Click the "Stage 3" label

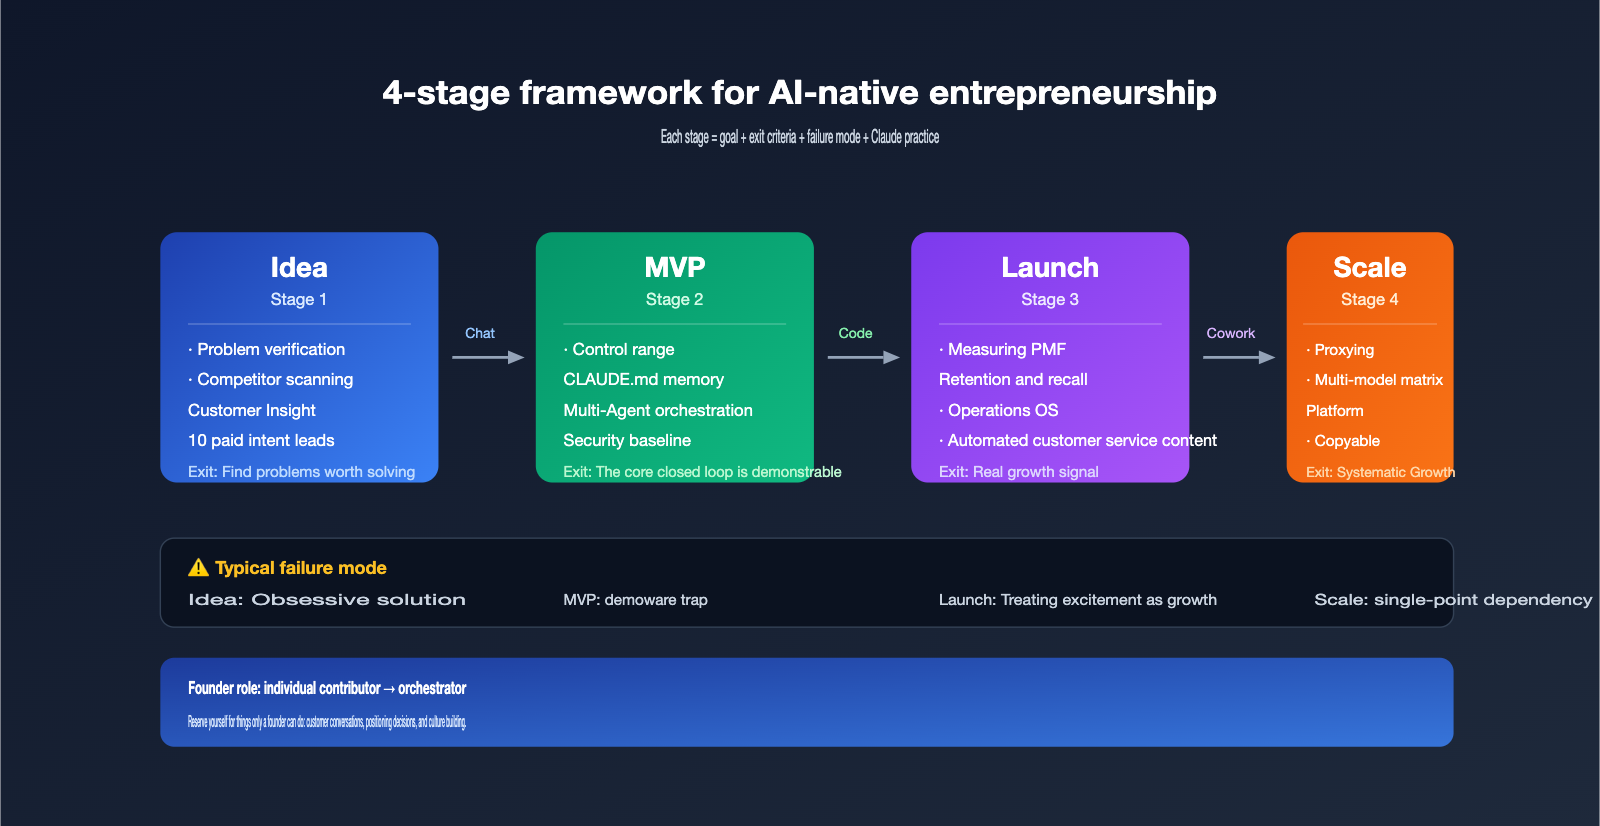pyautogui.click(x=1050, y=299)
